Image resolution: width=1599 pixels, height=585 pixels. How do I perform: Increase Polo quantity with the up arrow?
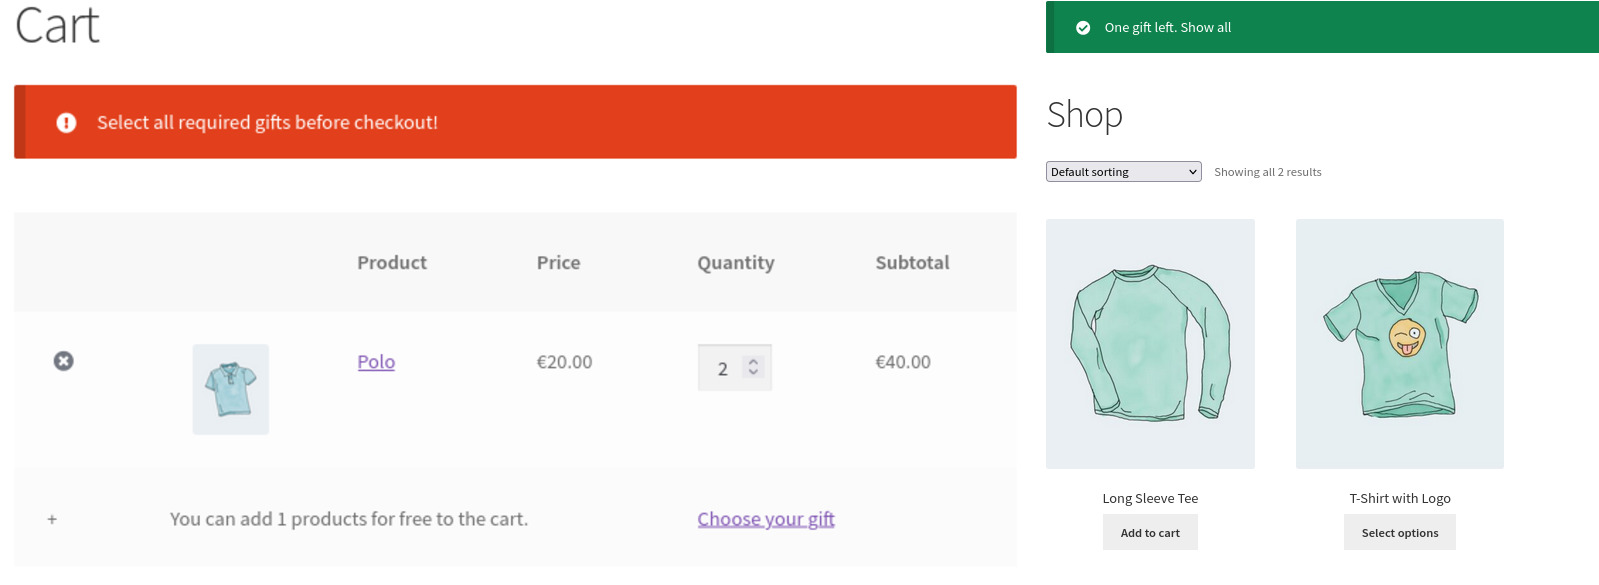[x=754, y=362]
